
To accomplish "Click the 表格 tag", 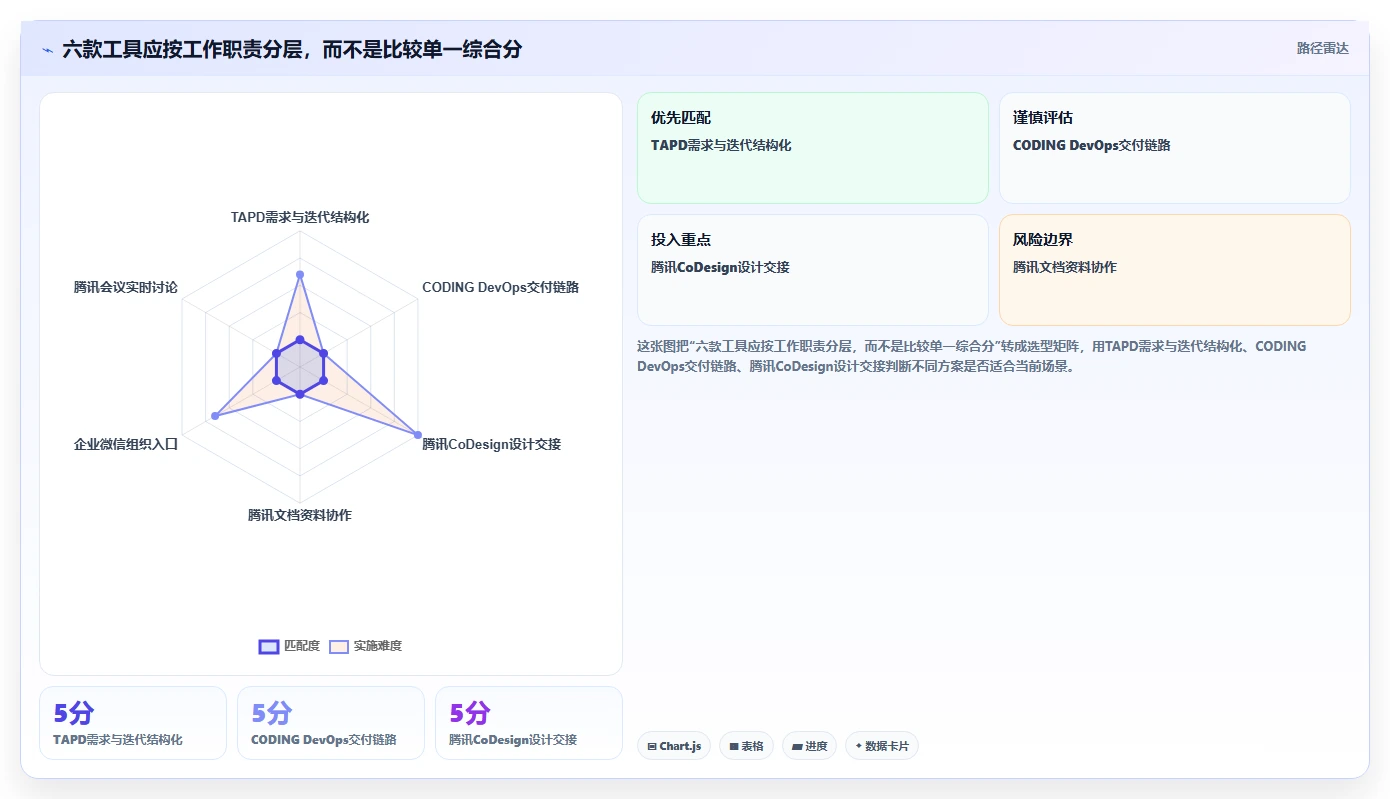I will point(746,746).
